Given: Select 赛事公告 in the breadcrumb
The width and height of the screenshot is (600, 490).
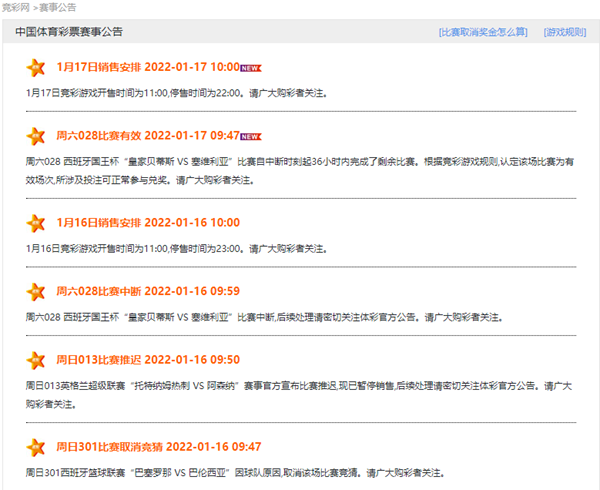Looking at the screenshot, I should (x=56, y=7).
